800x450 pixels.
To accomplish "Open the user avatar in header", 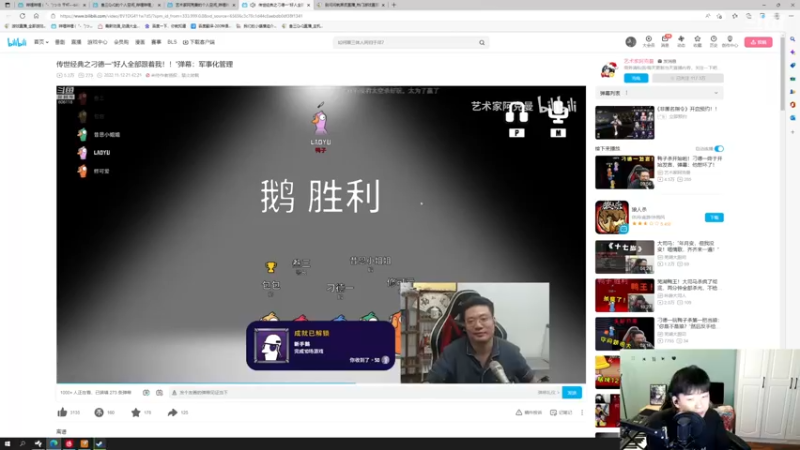I will coord(631,42).
